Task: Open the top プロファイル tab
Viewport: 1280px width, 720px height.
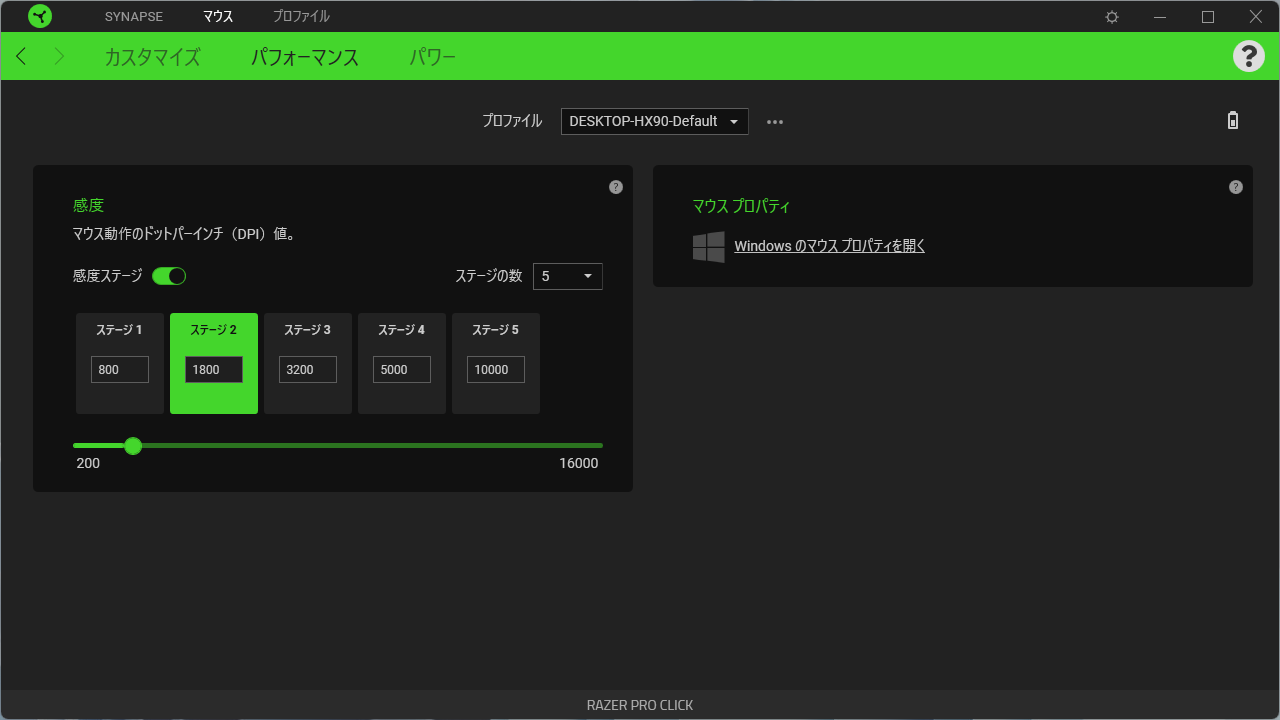Action: pos(301,17)
